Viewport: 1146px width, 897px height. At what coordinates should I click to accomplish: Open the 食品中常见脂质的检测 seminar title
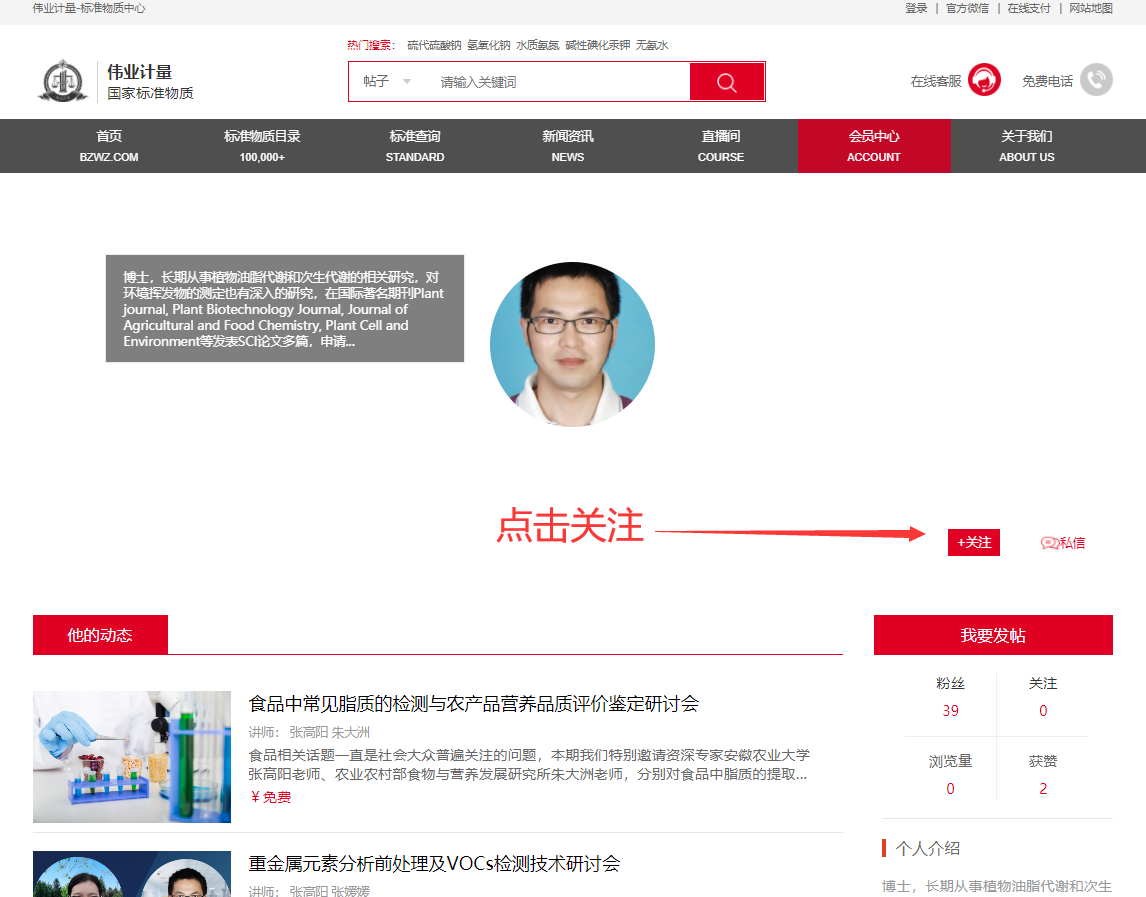tap(474, 703)
